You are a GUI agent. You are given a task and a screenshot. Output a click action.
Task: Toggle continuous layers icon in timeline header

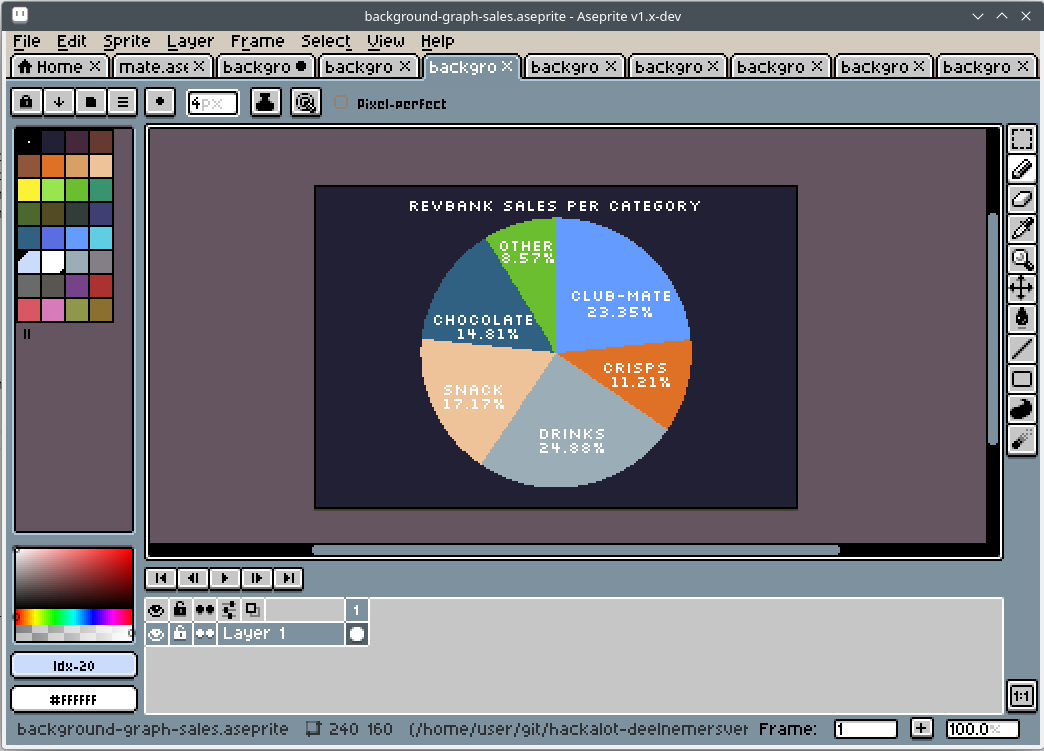click(205, 610)
